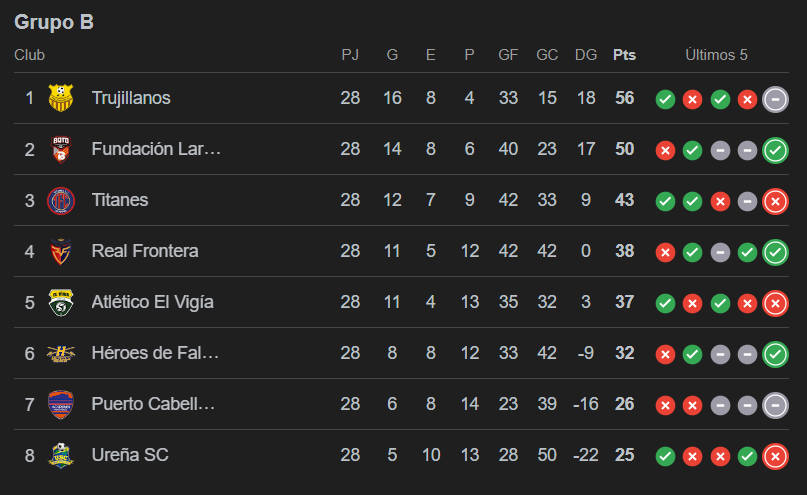Click Titanes' latest loss icon
The image size is (807, 495).
coord(774,200)
